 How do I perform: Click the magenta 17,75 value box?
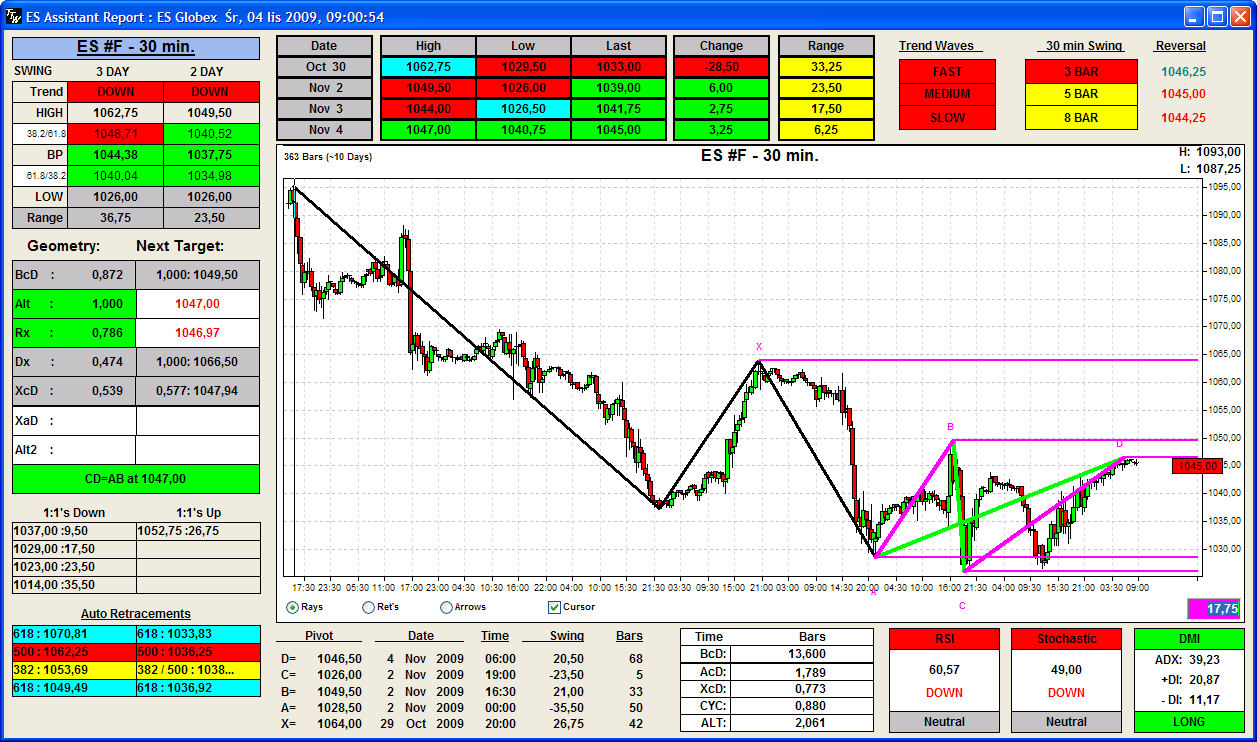(1213, 608)
